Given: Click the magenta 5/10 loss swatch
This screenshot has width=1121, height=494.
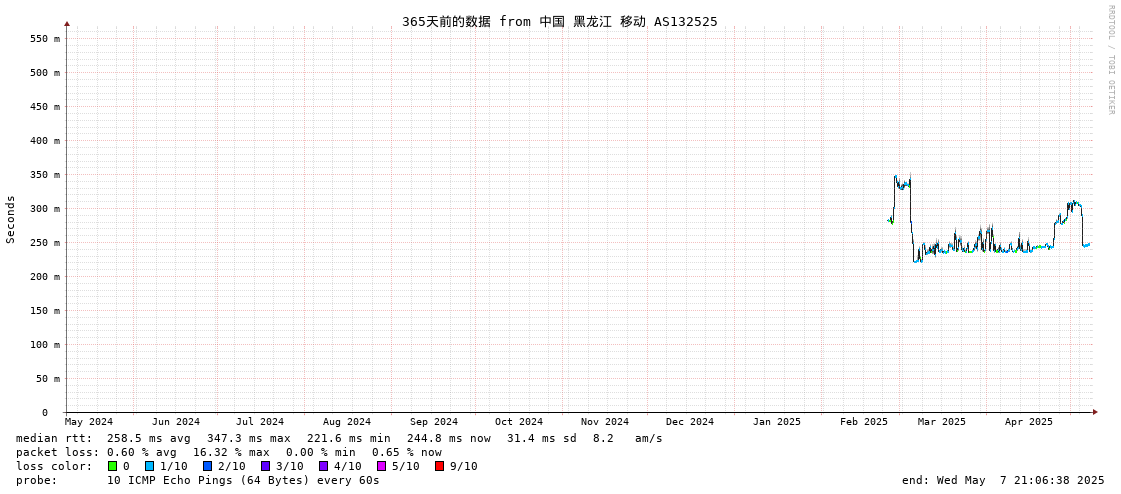Looking at the screenshot, I should 381,466.
